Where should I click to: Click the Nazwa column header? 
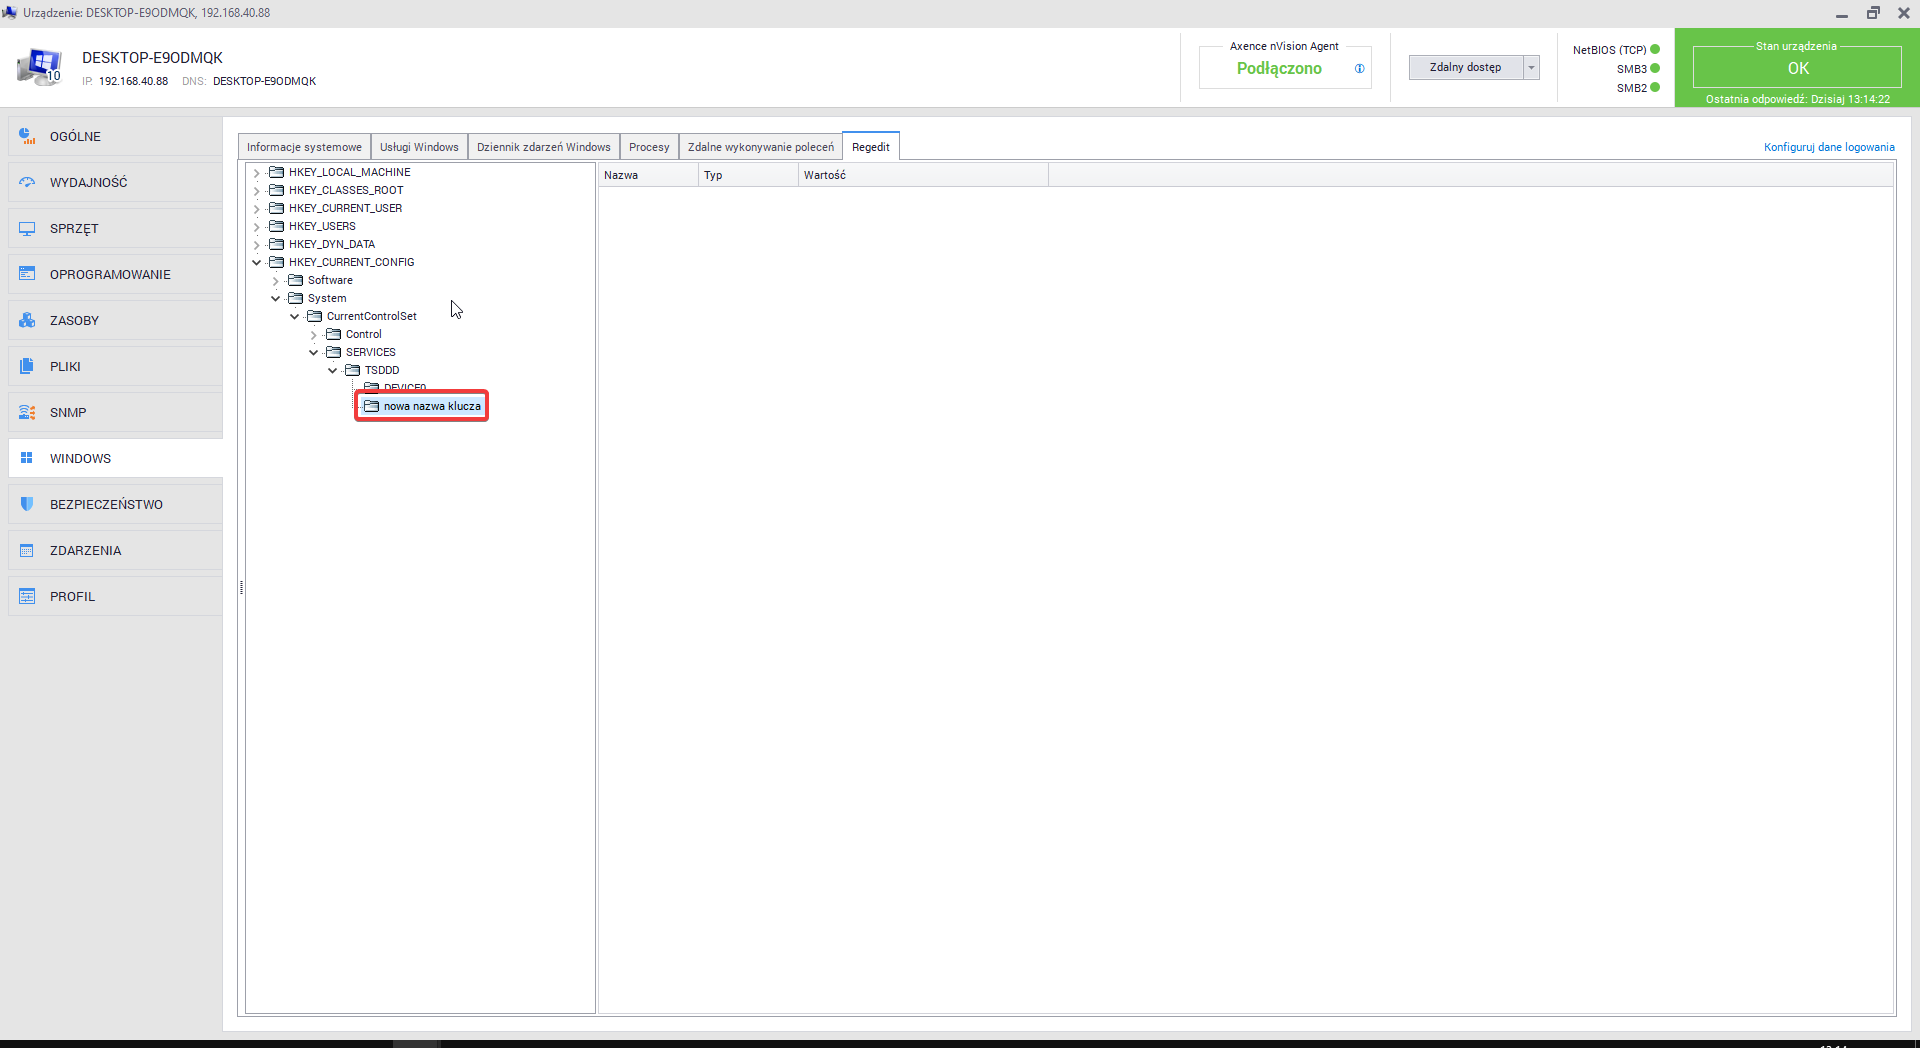pos(647,175)
